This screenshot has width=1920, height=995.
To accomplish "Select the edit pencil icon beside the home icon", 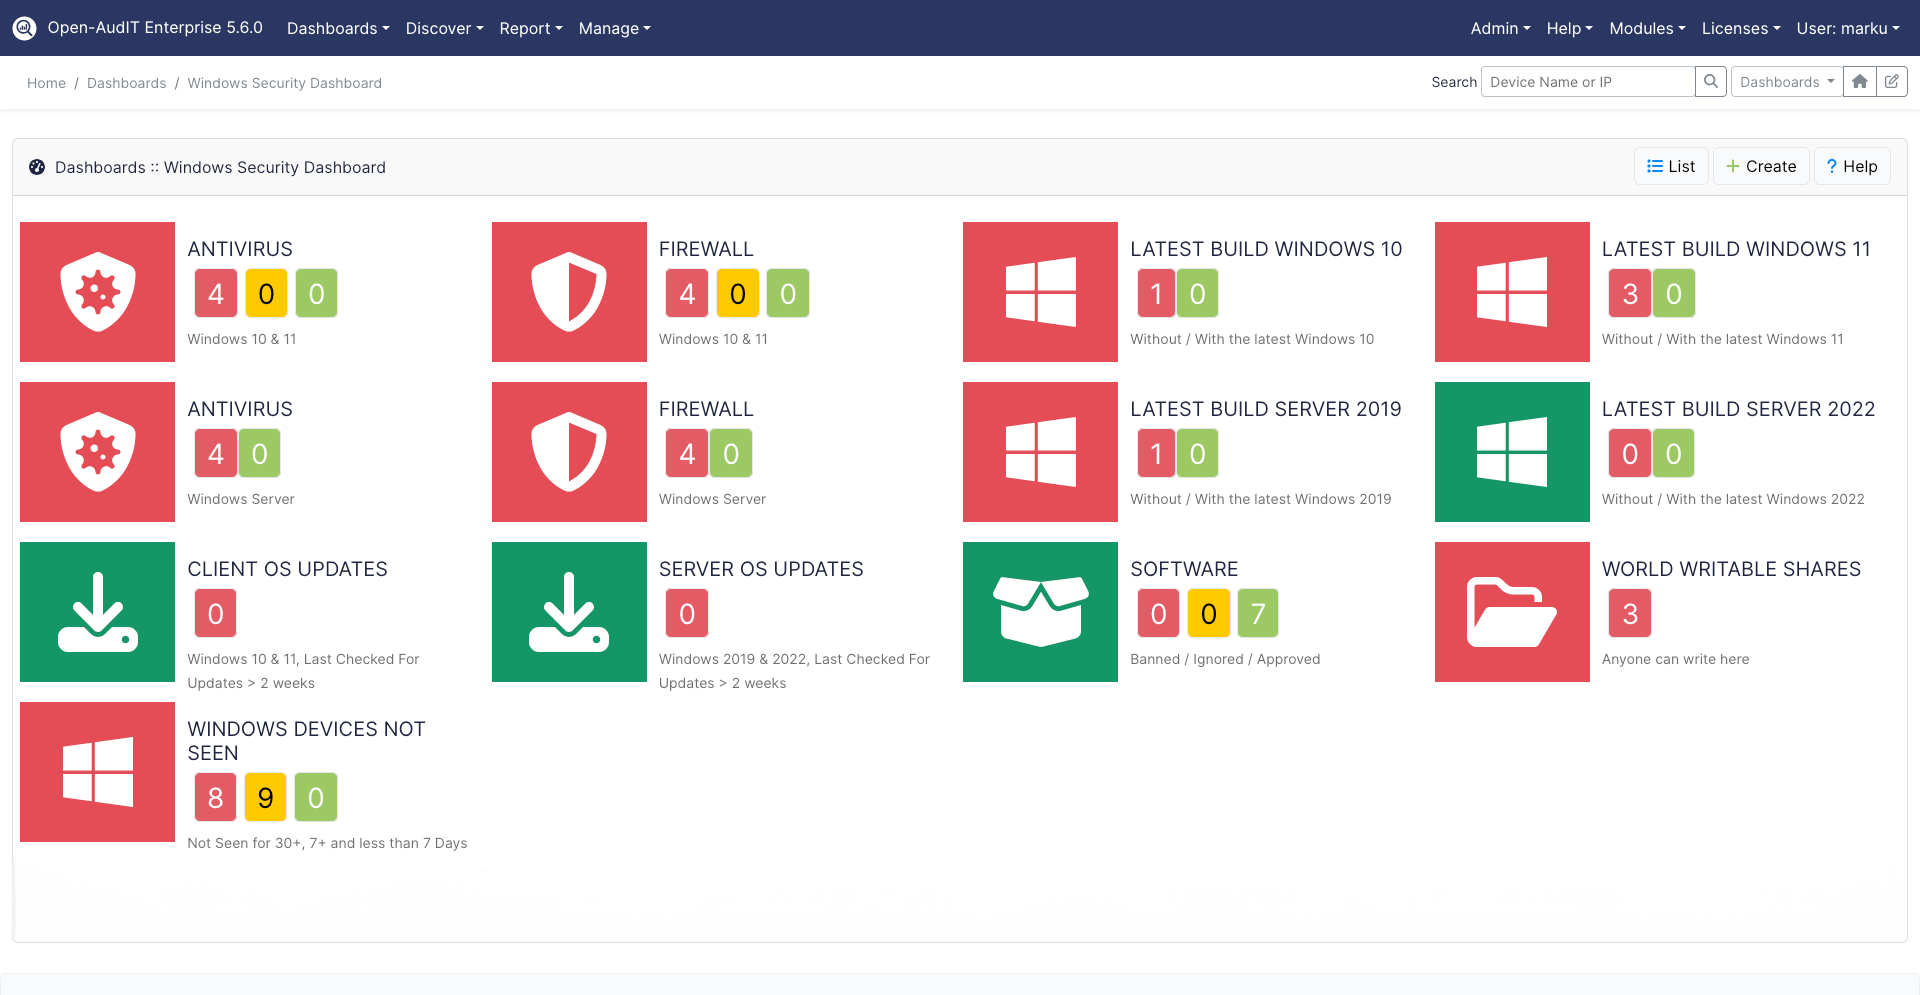I will click(1892, 81).
